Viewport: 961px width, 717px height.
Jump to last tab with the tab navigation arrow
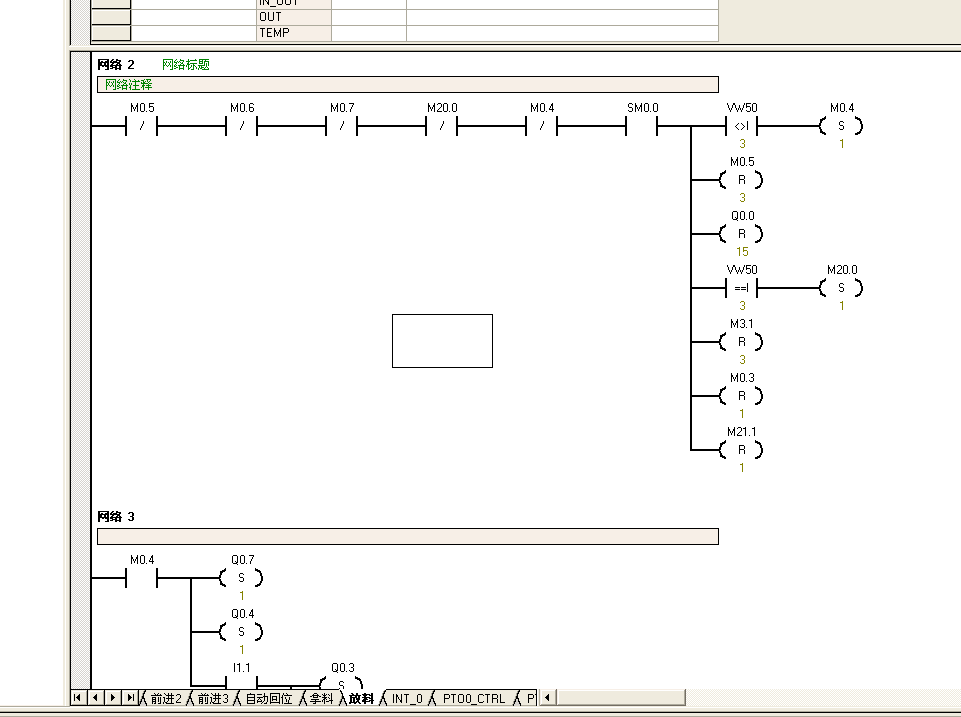click(130, 697)
